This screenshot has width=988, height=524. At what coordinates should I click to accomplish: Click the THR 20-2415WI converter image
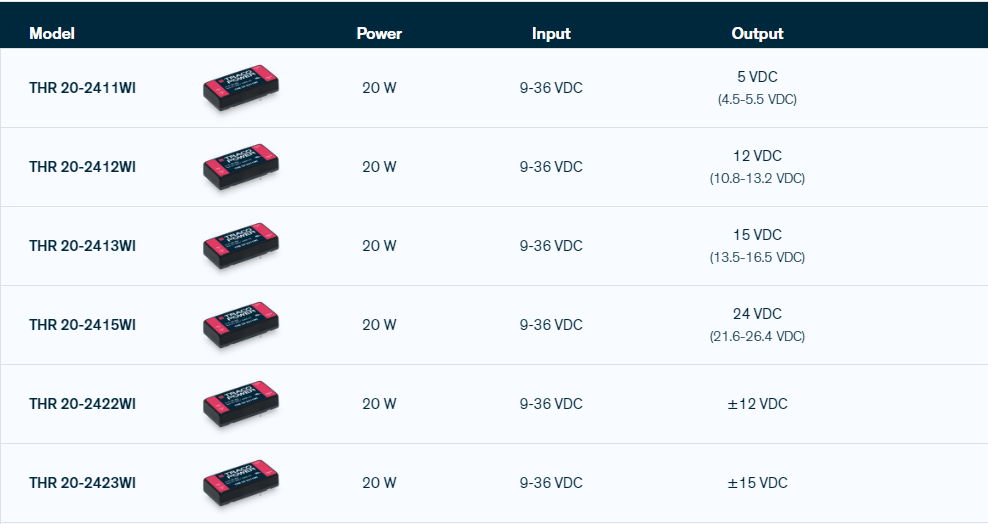240,325
